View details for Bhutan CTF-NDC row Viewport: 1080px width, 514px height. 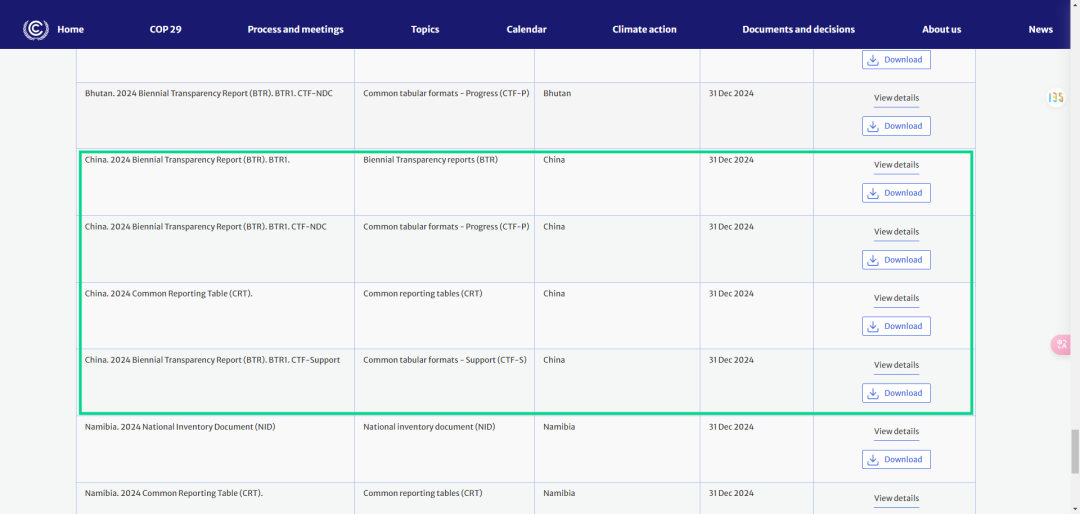(896, 98)
